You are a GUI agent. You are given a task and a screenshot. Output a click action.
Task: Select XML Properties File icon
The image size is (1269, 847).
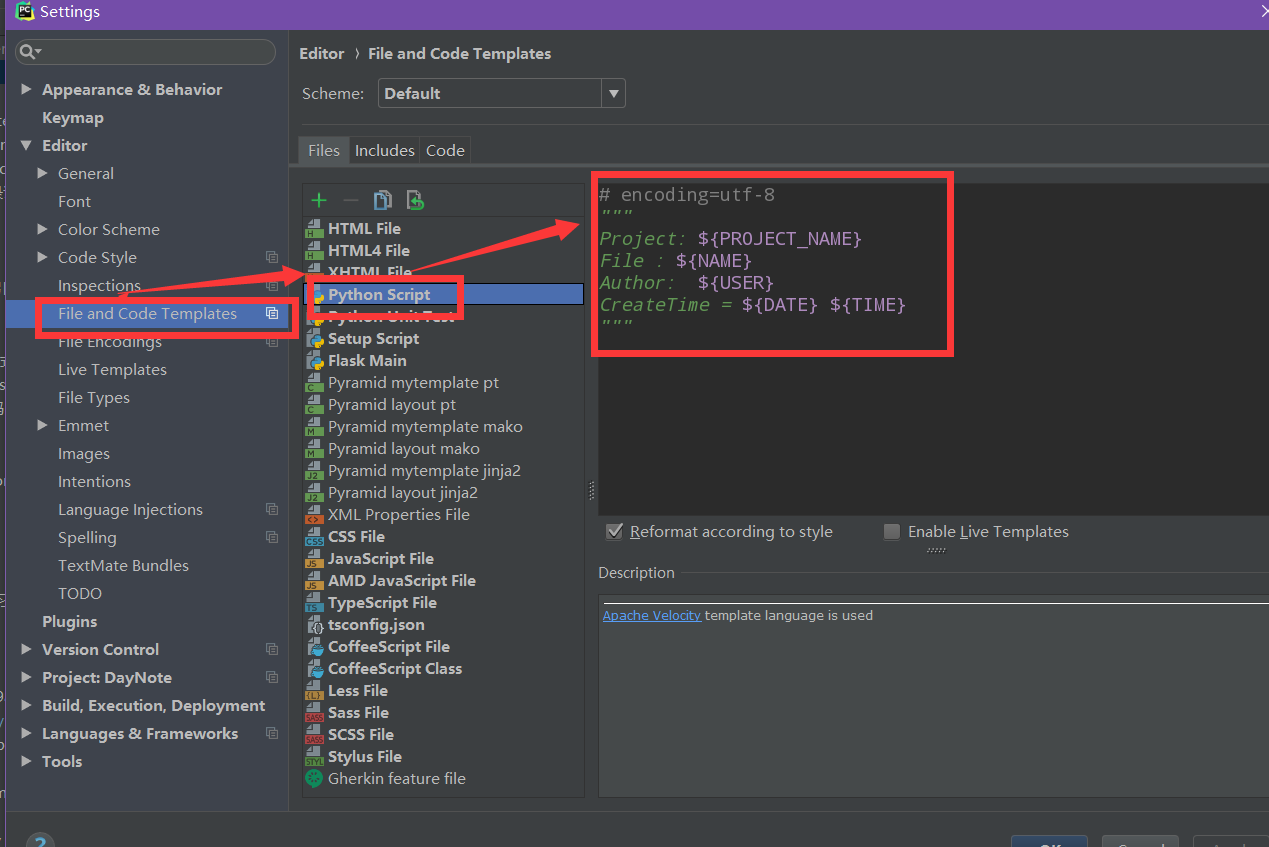[314, 515]
